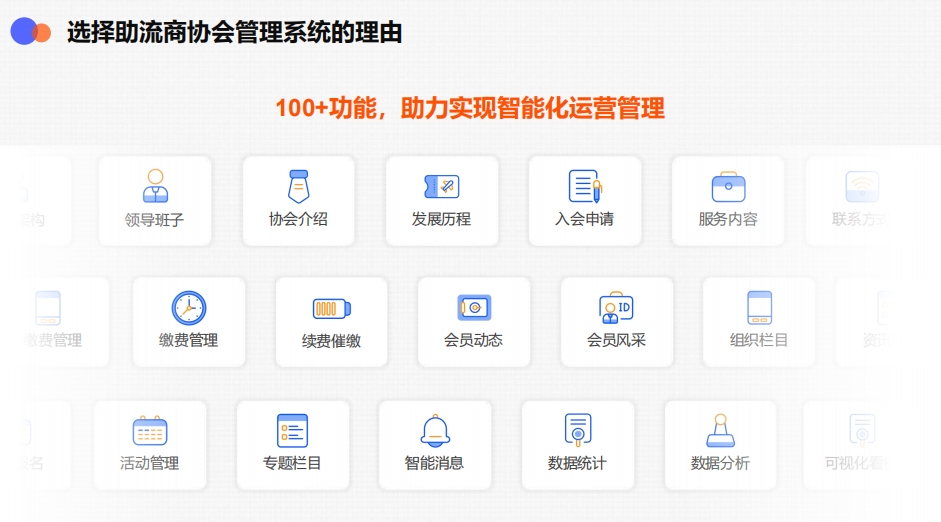
Task: Click the 数据分析 text label
Action: [x=720, y=463]
